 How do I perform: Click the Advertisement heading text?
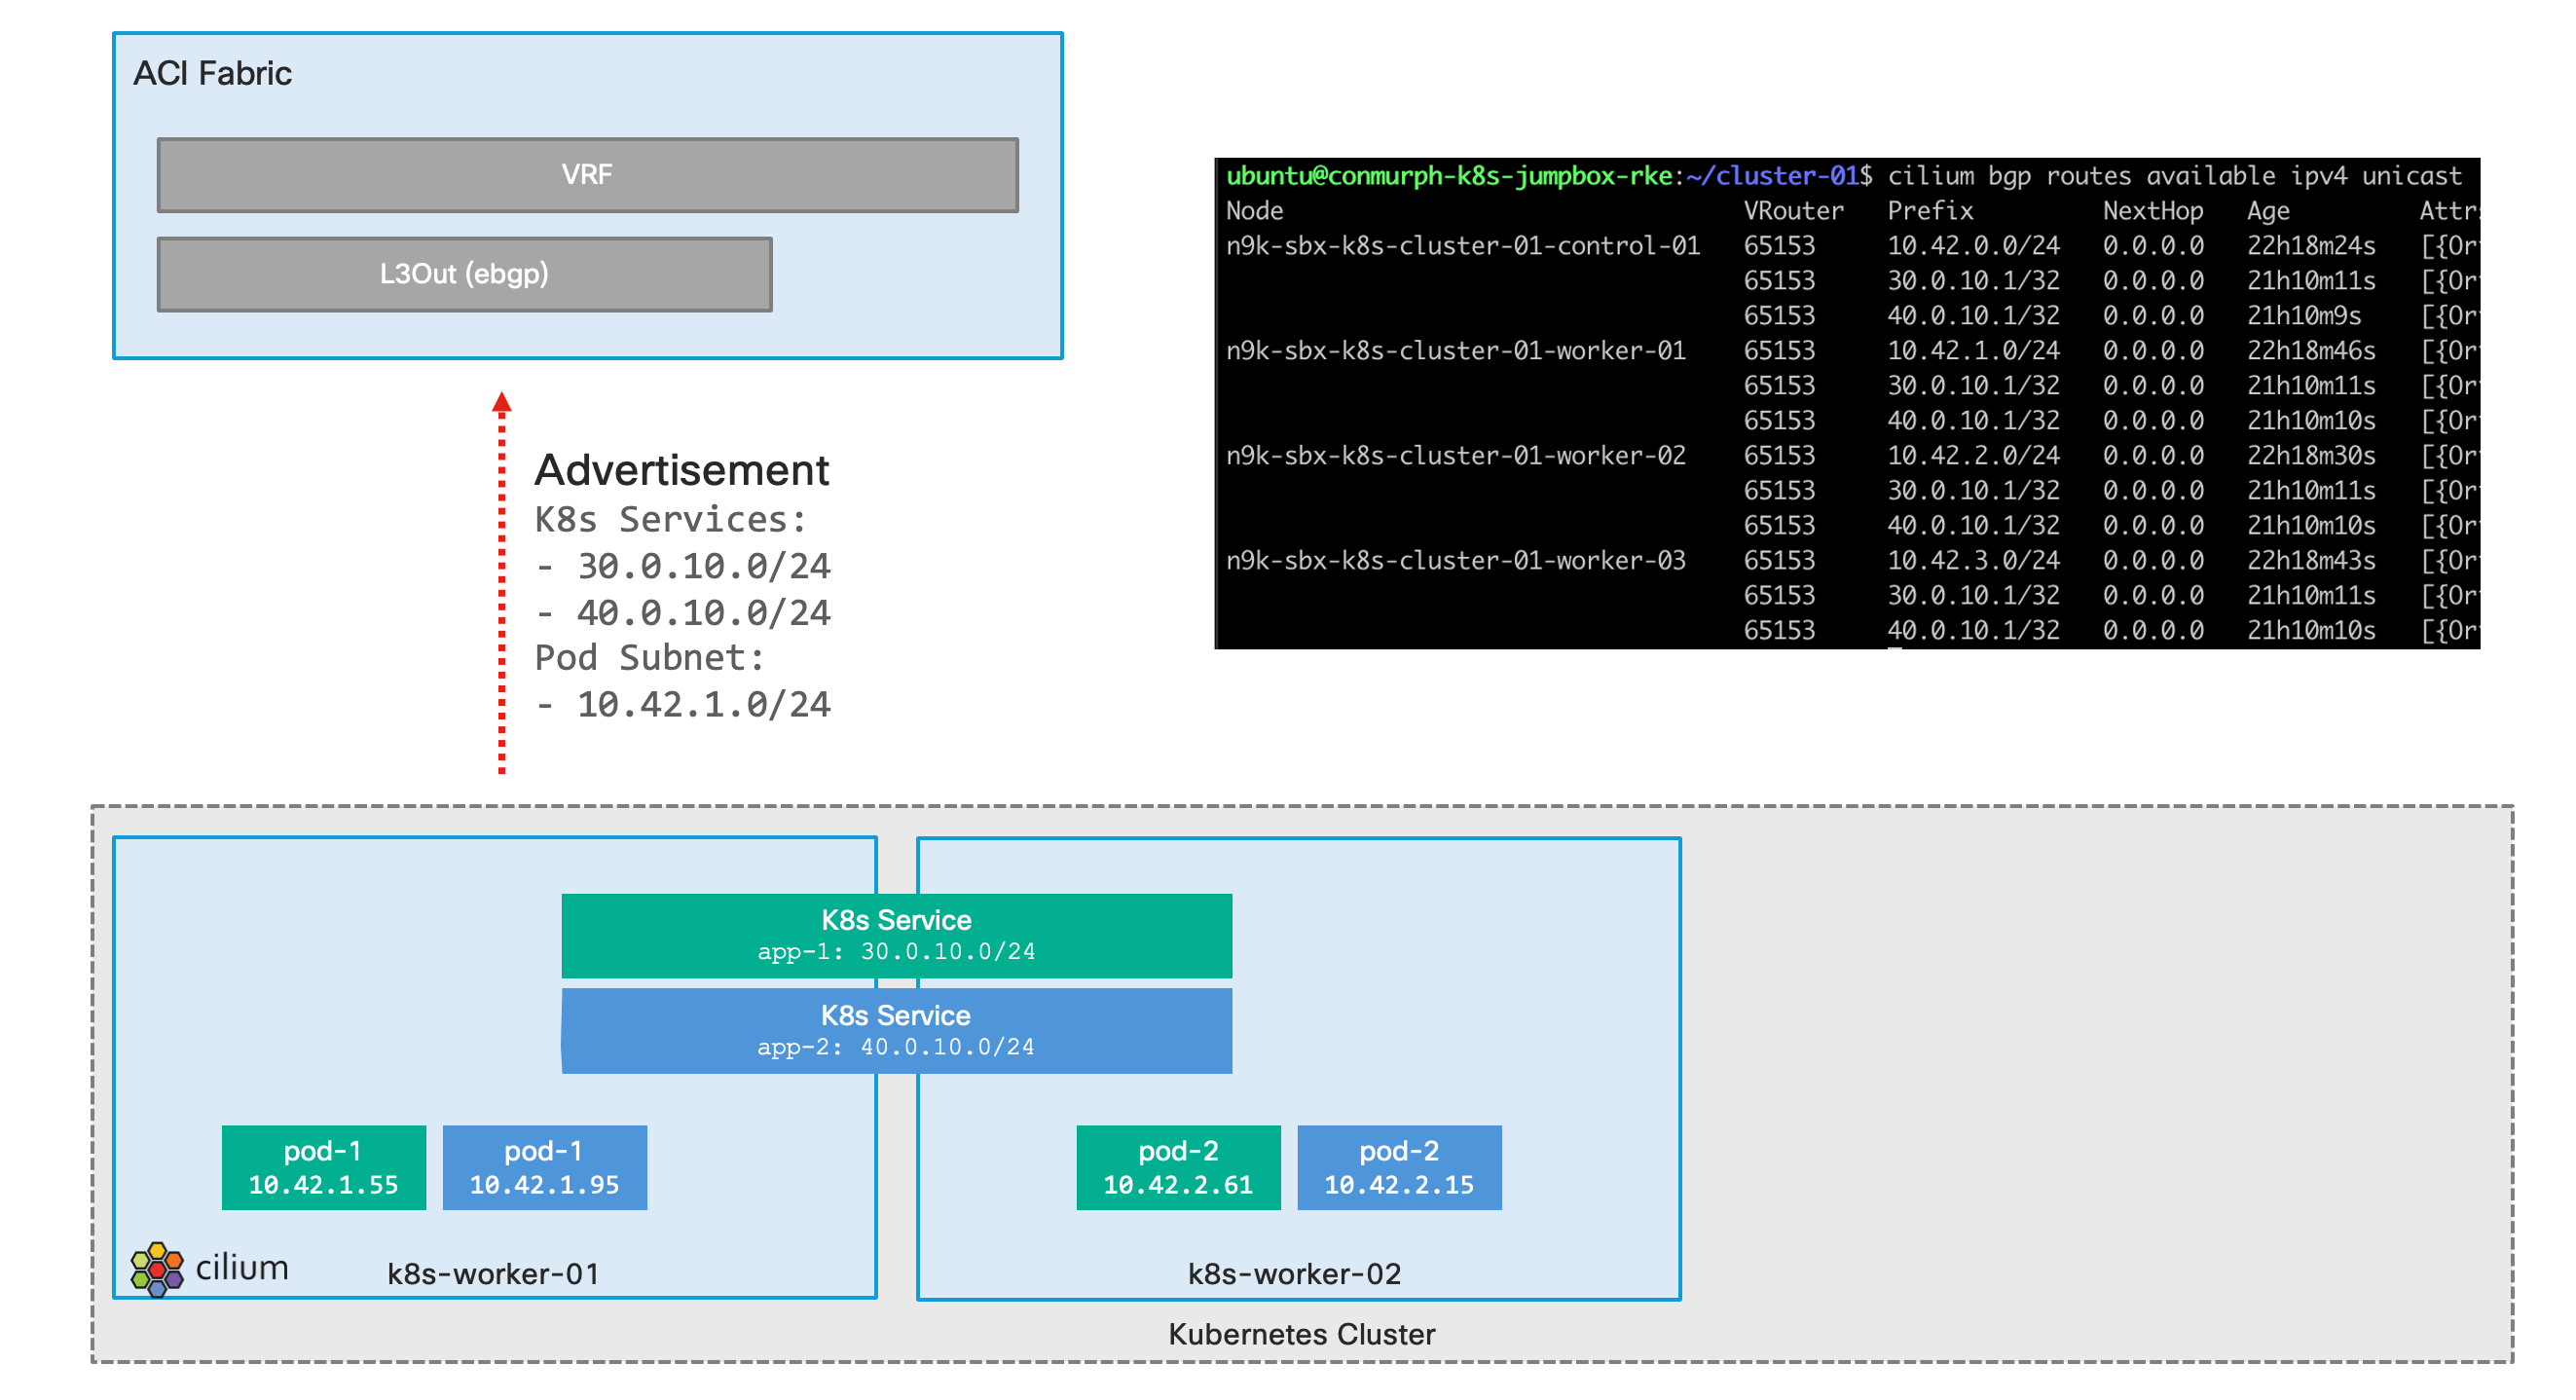click(x=682, y=470)
